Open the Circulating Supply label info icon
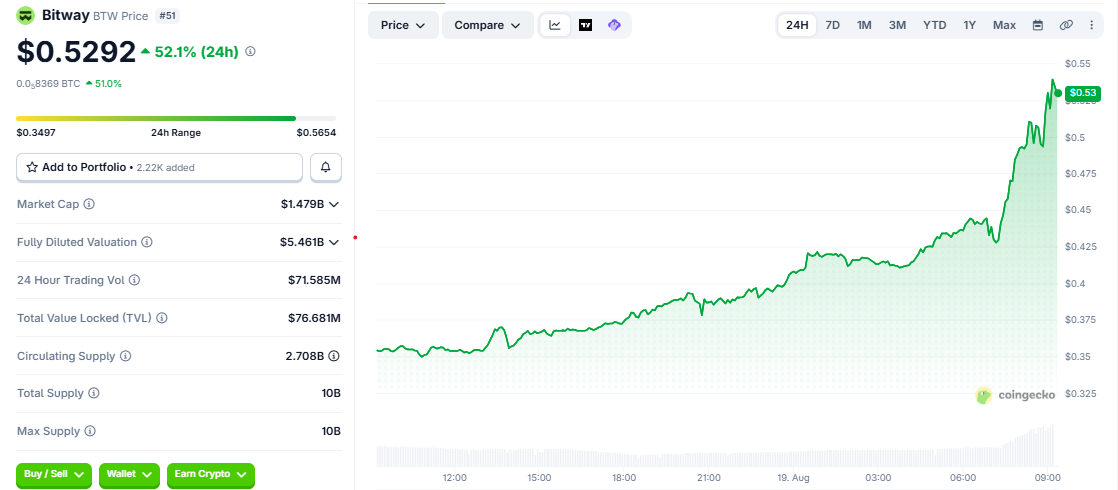 click(125, 356)
